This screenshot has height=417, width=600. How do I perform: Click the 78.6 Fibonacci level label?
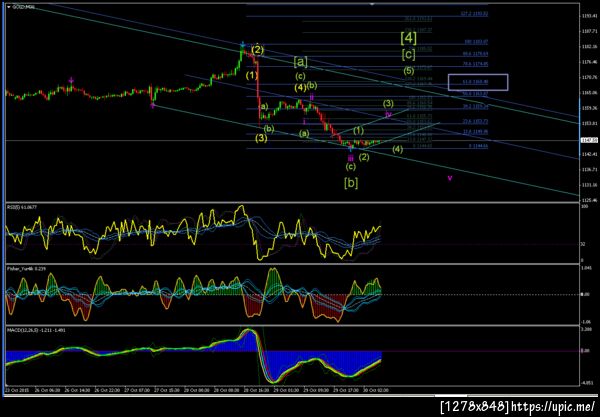tap(475, 64)
